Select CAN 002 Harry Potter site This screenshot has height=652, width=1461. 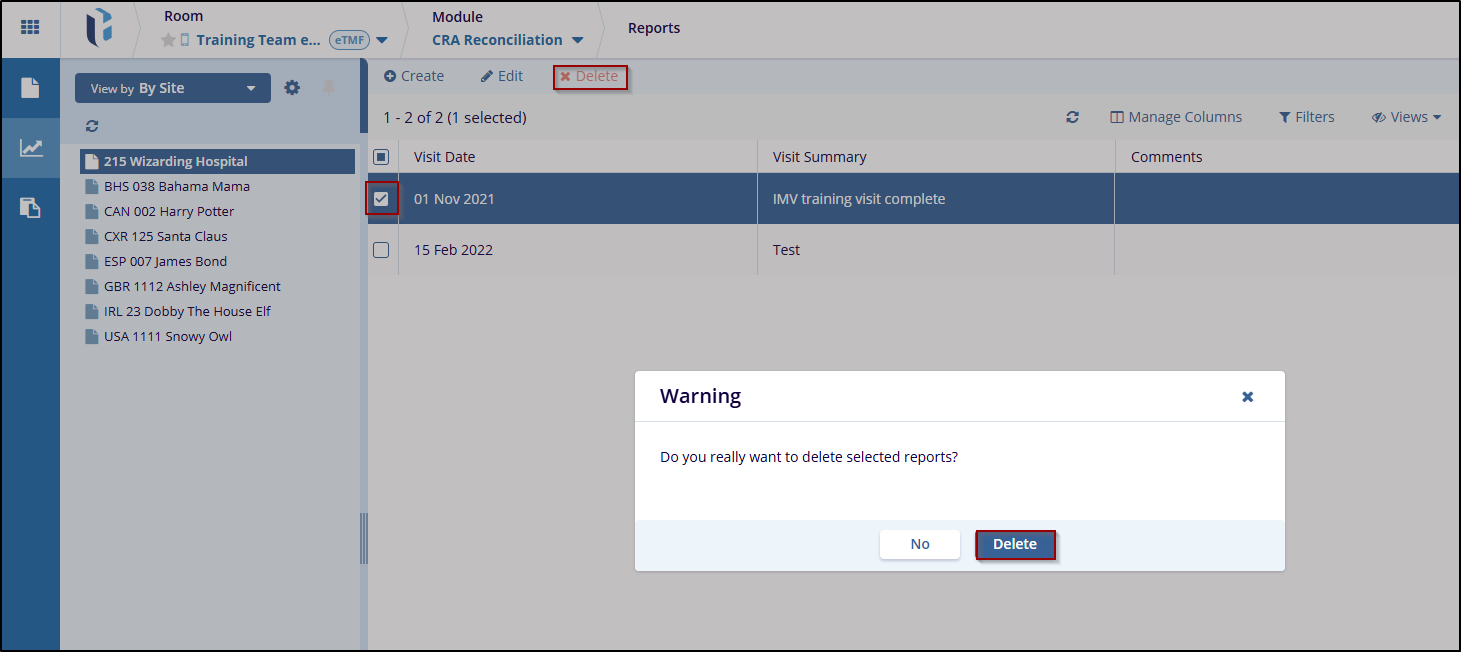tap(168, 211)
